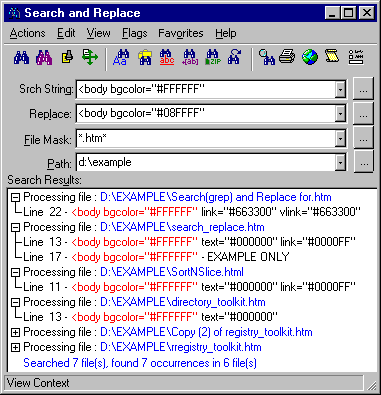
Task: Click the printer icon
Action: pyautogui.click(x=287, y=57)
